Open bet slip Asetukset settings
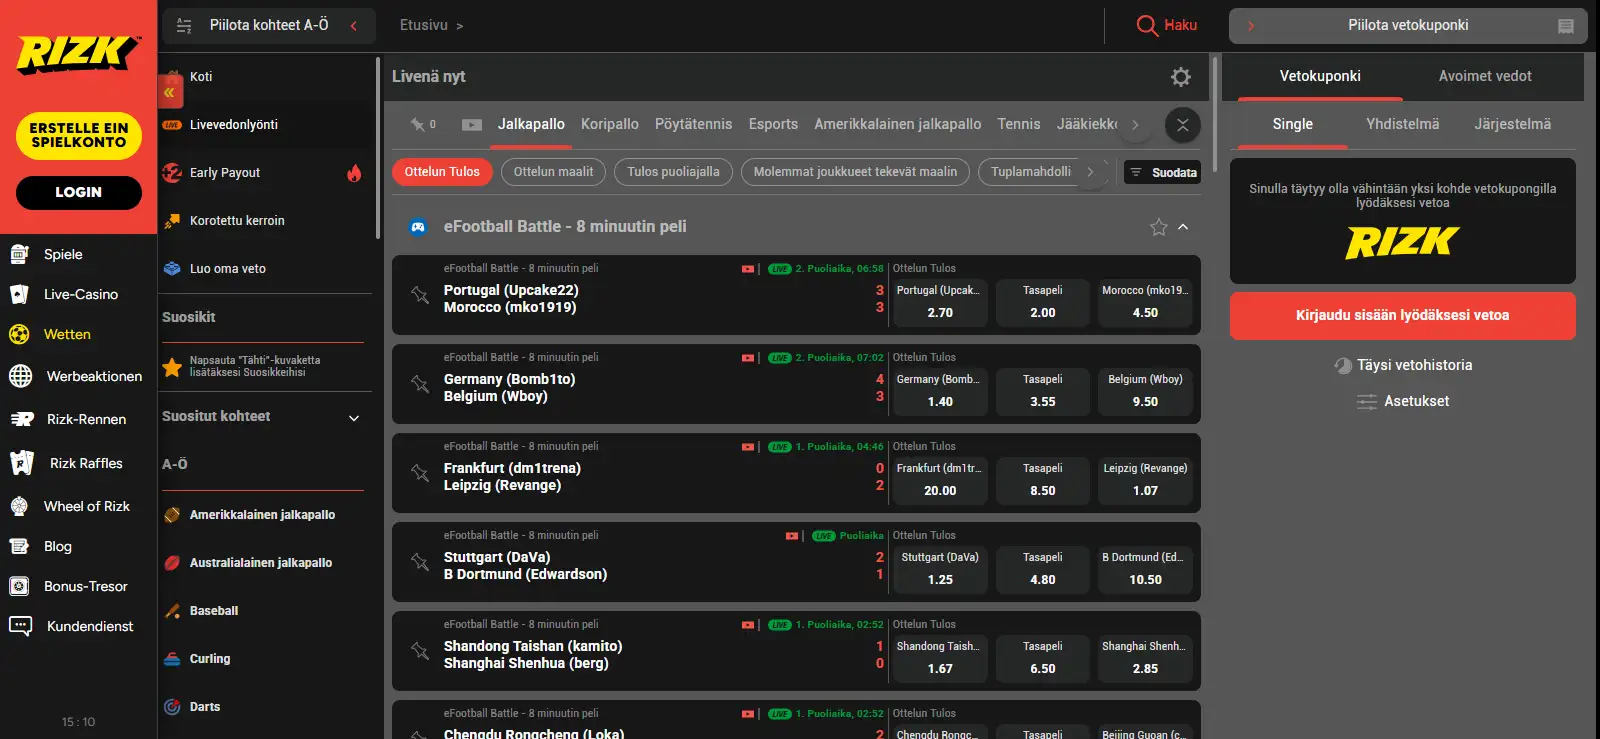The height and width of the screenshot is (739, 1600). pos(1403,401)
